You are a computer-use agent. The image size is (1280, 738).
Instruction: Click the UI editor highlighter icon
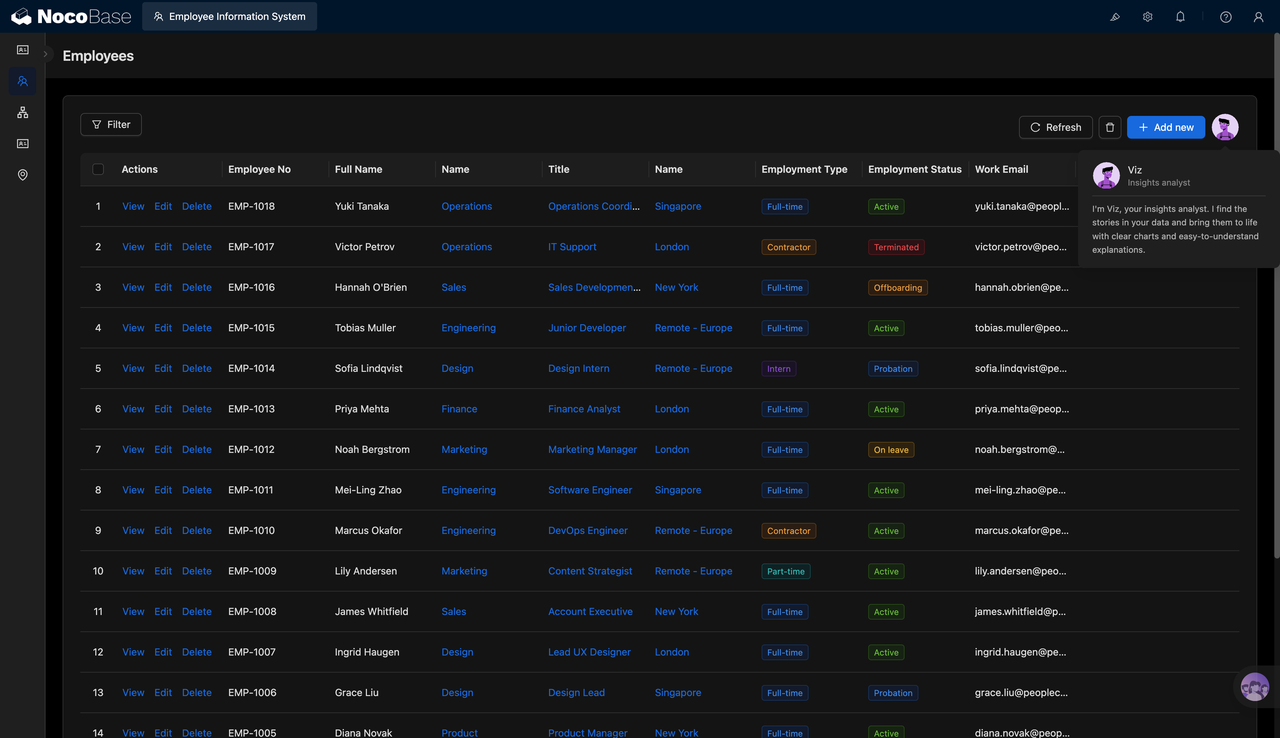click(1115, 17)
